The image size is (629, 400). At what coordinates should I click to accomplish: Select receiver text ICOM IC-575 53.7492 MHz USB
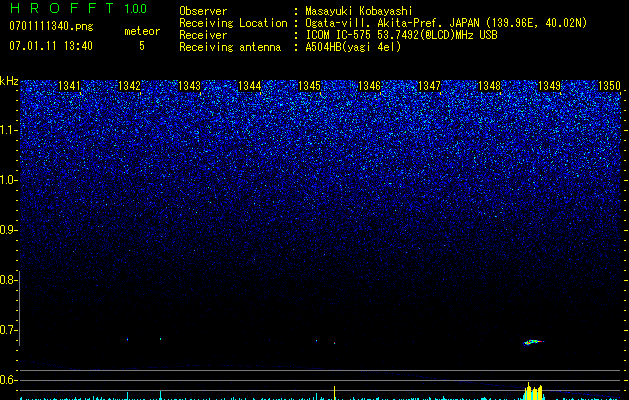point(401,35)
